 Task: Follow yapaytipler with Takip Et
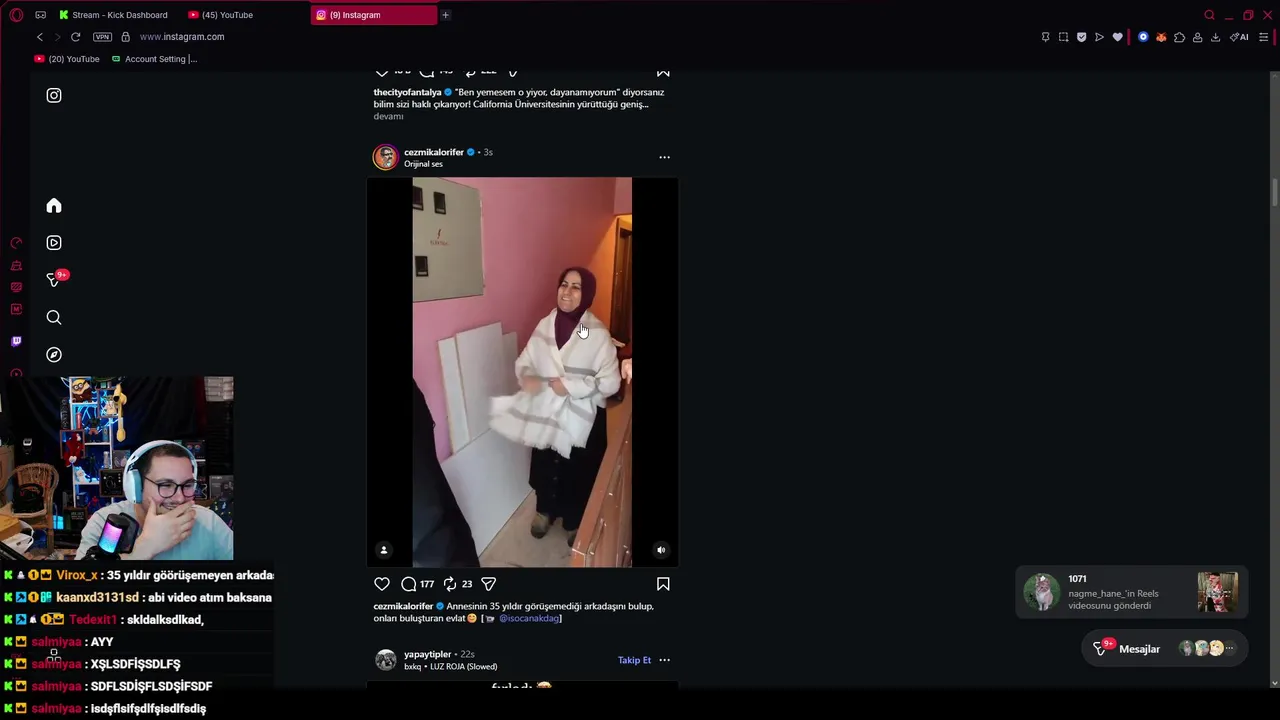[x=634, y=660]
